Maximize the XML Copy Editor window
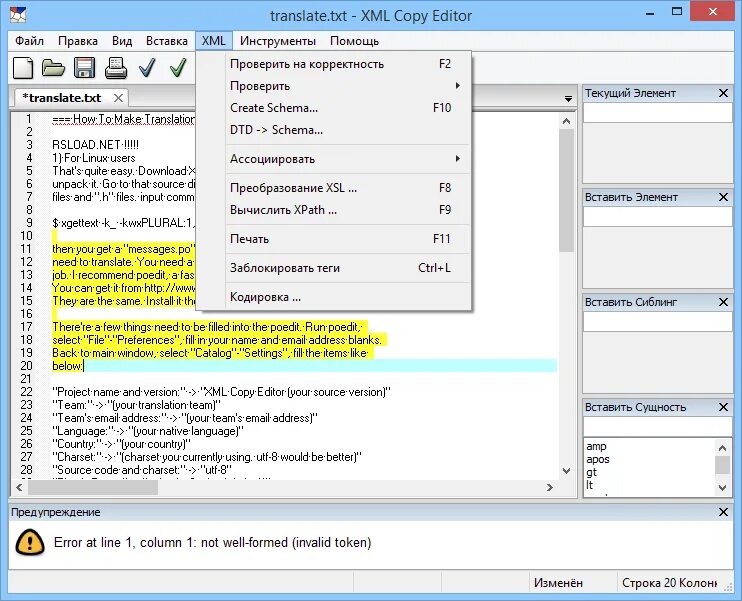The width and height of the screenshot is (742, 601). [x=677, y=13]
